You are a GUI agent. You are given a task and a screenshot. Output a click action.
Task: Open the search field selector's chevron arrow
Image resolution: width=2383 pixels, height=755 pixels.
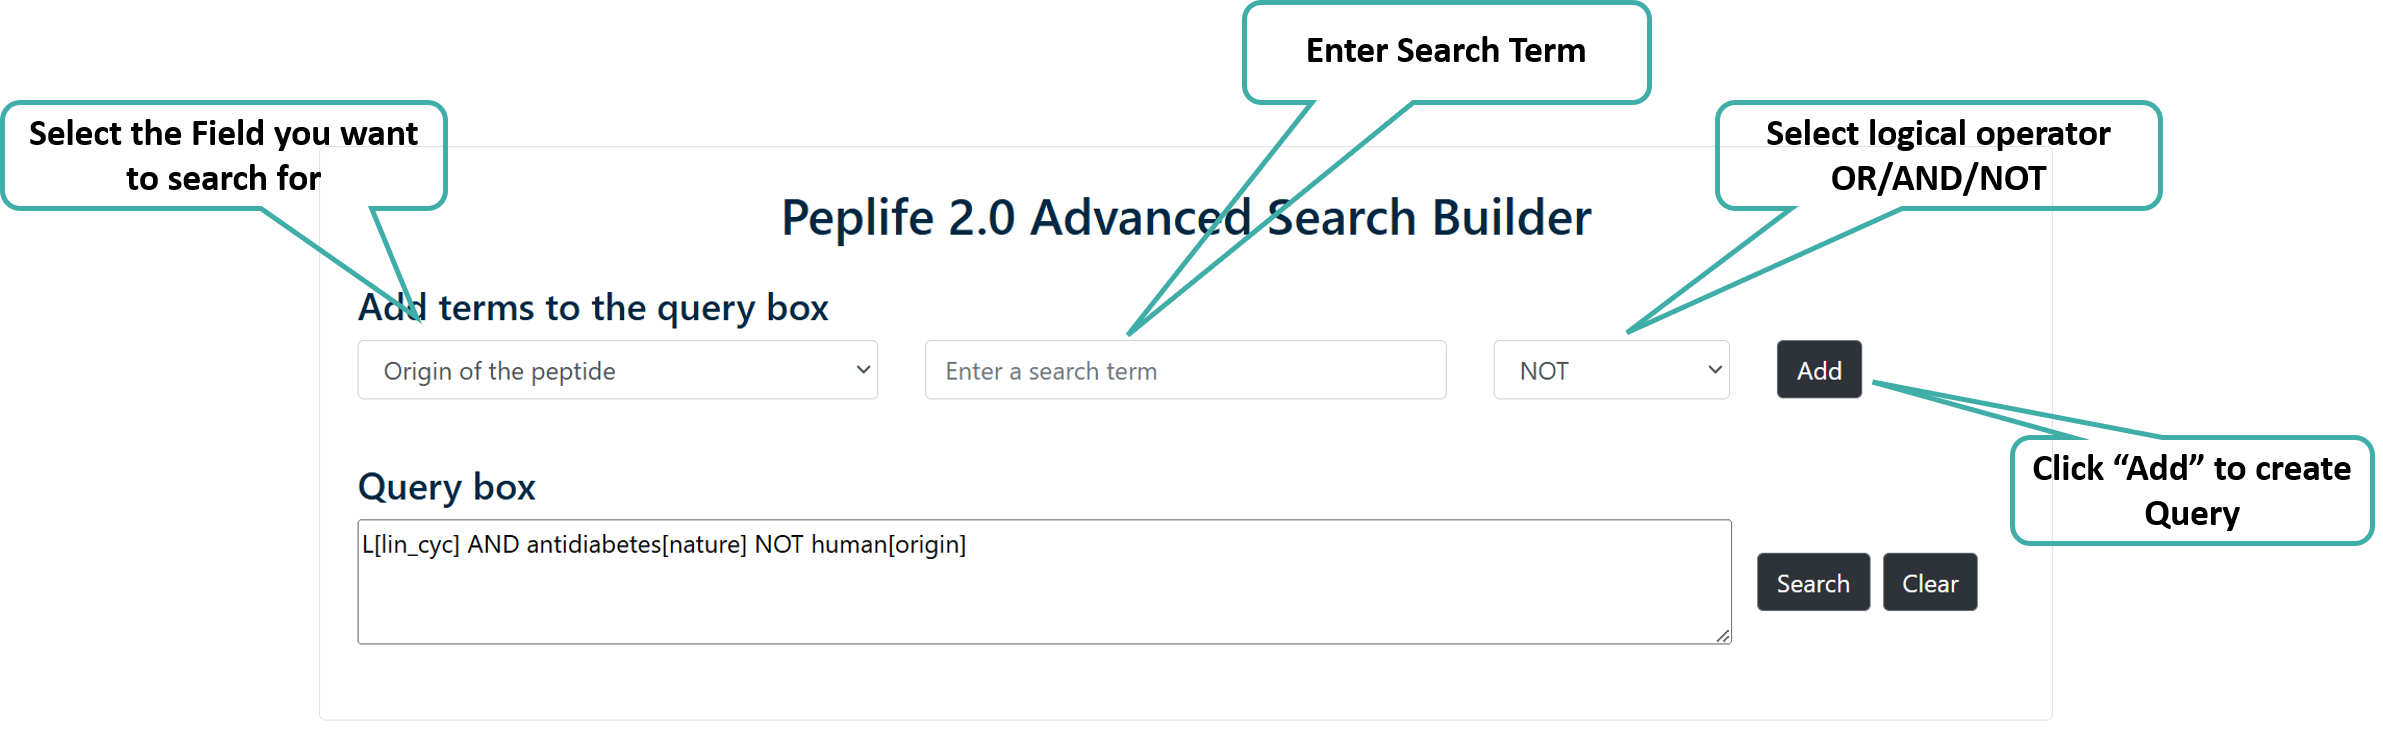pyautogui.click(x=862, y=370)
